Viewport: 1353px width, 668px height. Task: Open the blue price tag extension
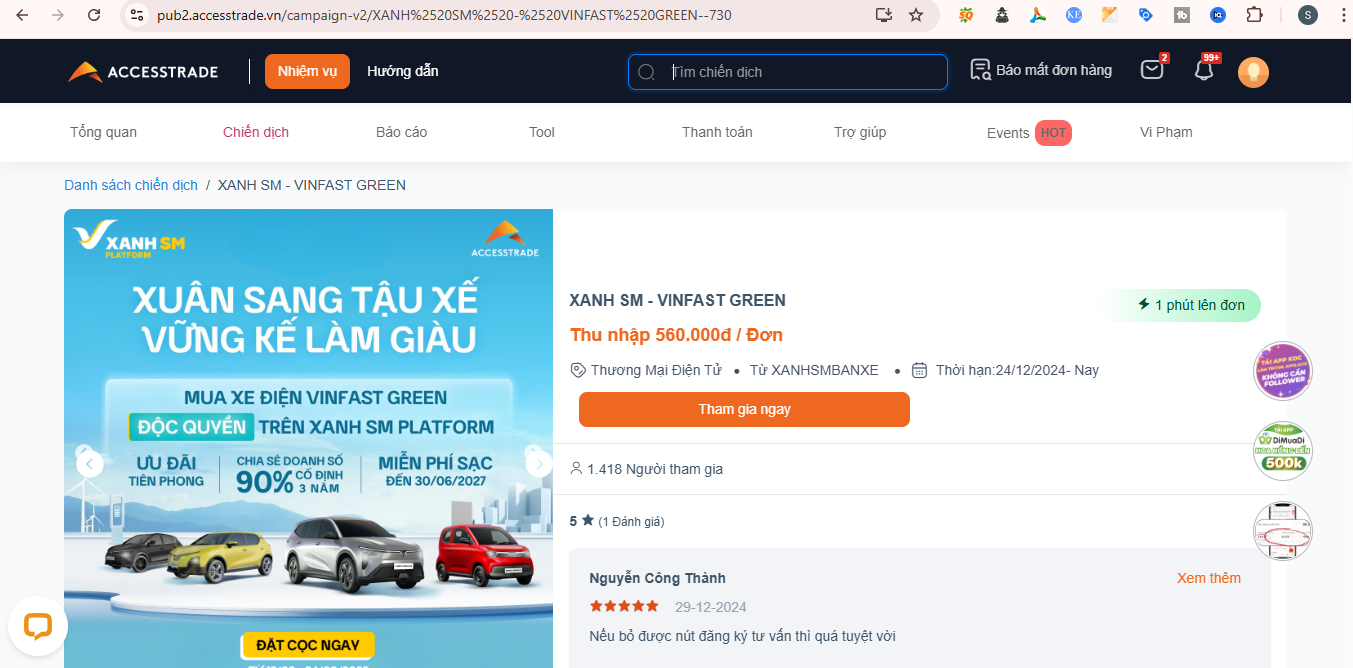pyautogui.click(x=1146, y=15)
